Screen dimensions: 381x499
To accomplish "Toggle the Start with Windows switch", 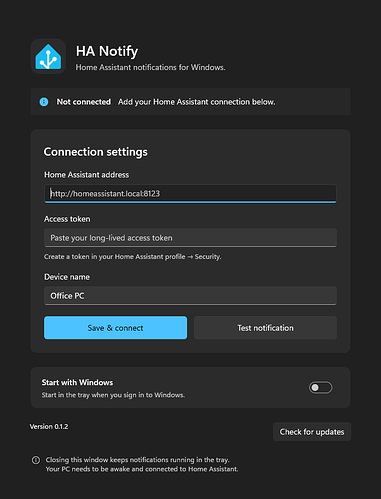I will point(320,387).
